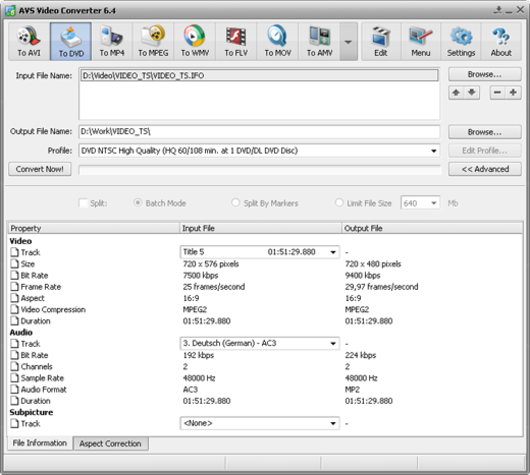Open the audio Track Deutsch dropdown
This screenshot has height=475, width=530.
[333, 343]
